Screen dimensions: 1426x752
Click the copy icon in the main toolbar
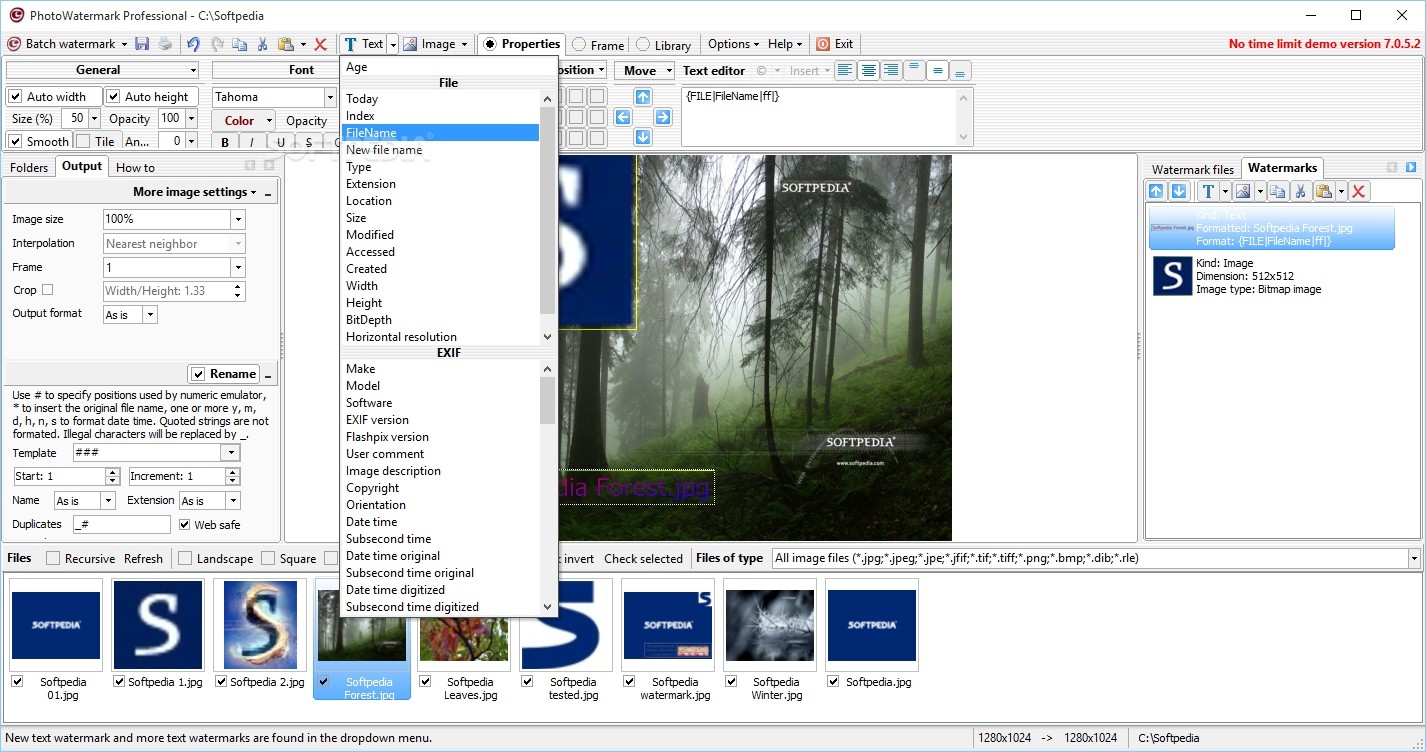pos(239,44)
